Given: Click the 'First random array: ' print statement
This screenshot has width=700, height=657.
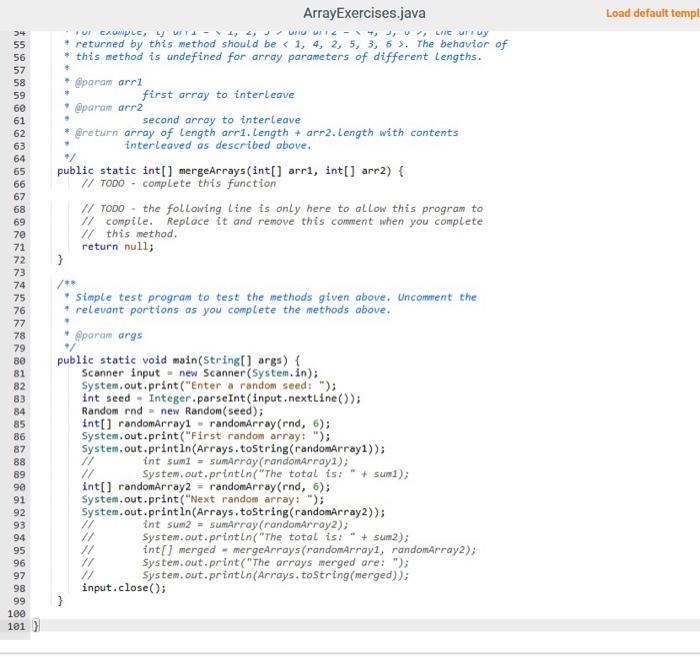Looking at the screenshot, I should coord(206,436).
